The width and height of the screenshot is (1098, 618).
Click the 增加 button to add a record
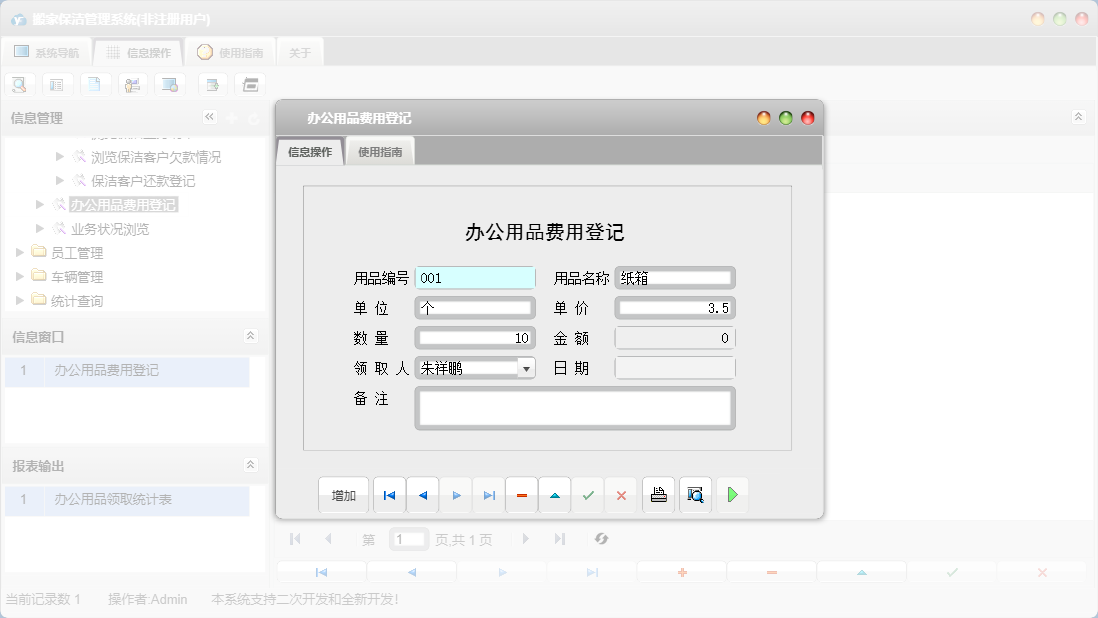point(343,495)
